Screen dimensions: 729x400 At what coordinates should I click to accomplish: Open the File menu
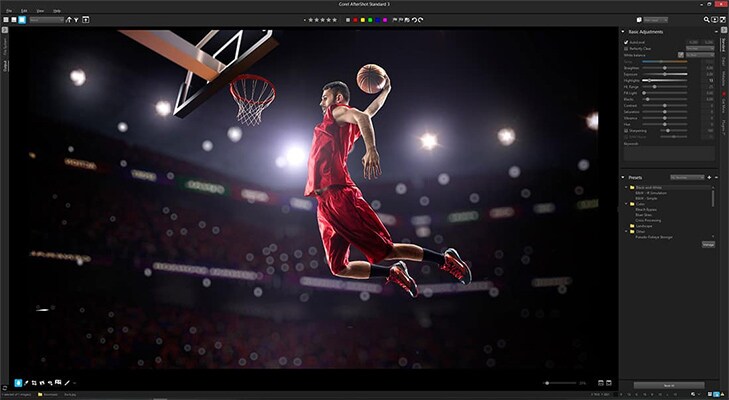(x=9, y=11)
